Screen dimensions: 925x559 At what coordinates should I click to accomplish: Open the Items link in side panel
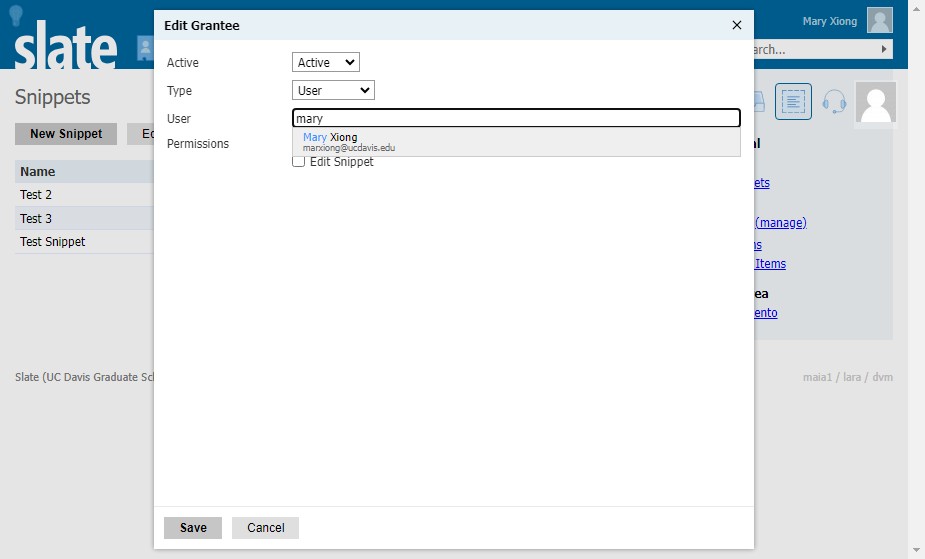(770, 264)
